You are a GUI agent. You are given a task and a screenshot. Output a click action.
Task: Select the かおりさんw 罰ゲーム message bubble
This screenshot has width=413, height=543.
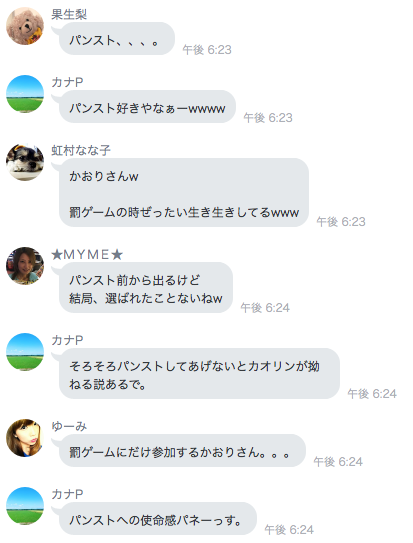(x=184, y=193)
